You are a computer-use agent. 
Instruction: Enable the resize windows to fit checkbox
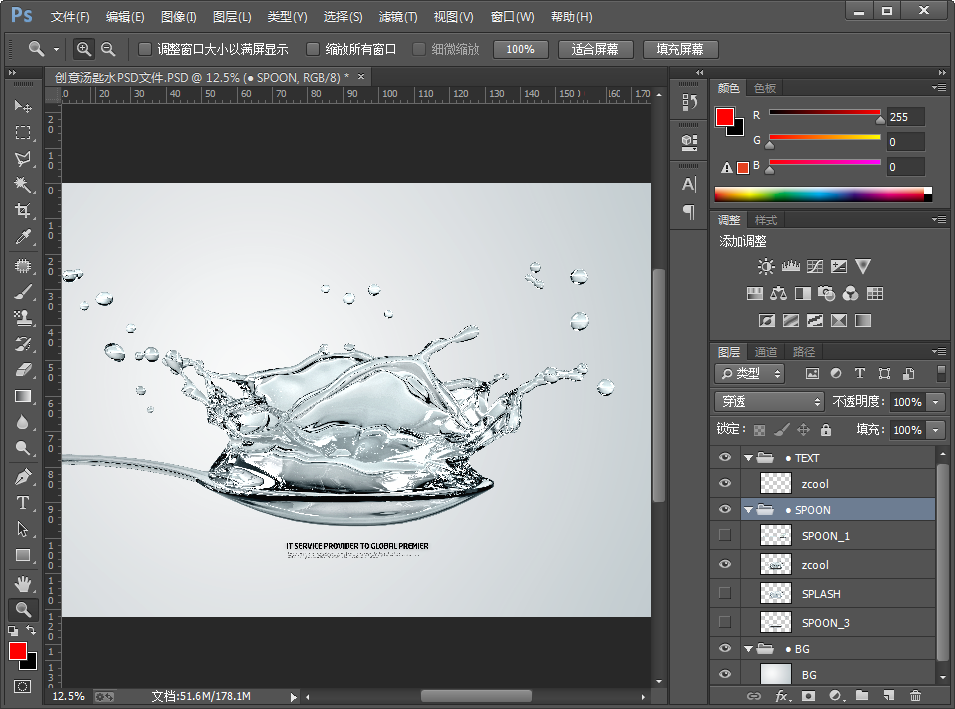click(145, 49)
